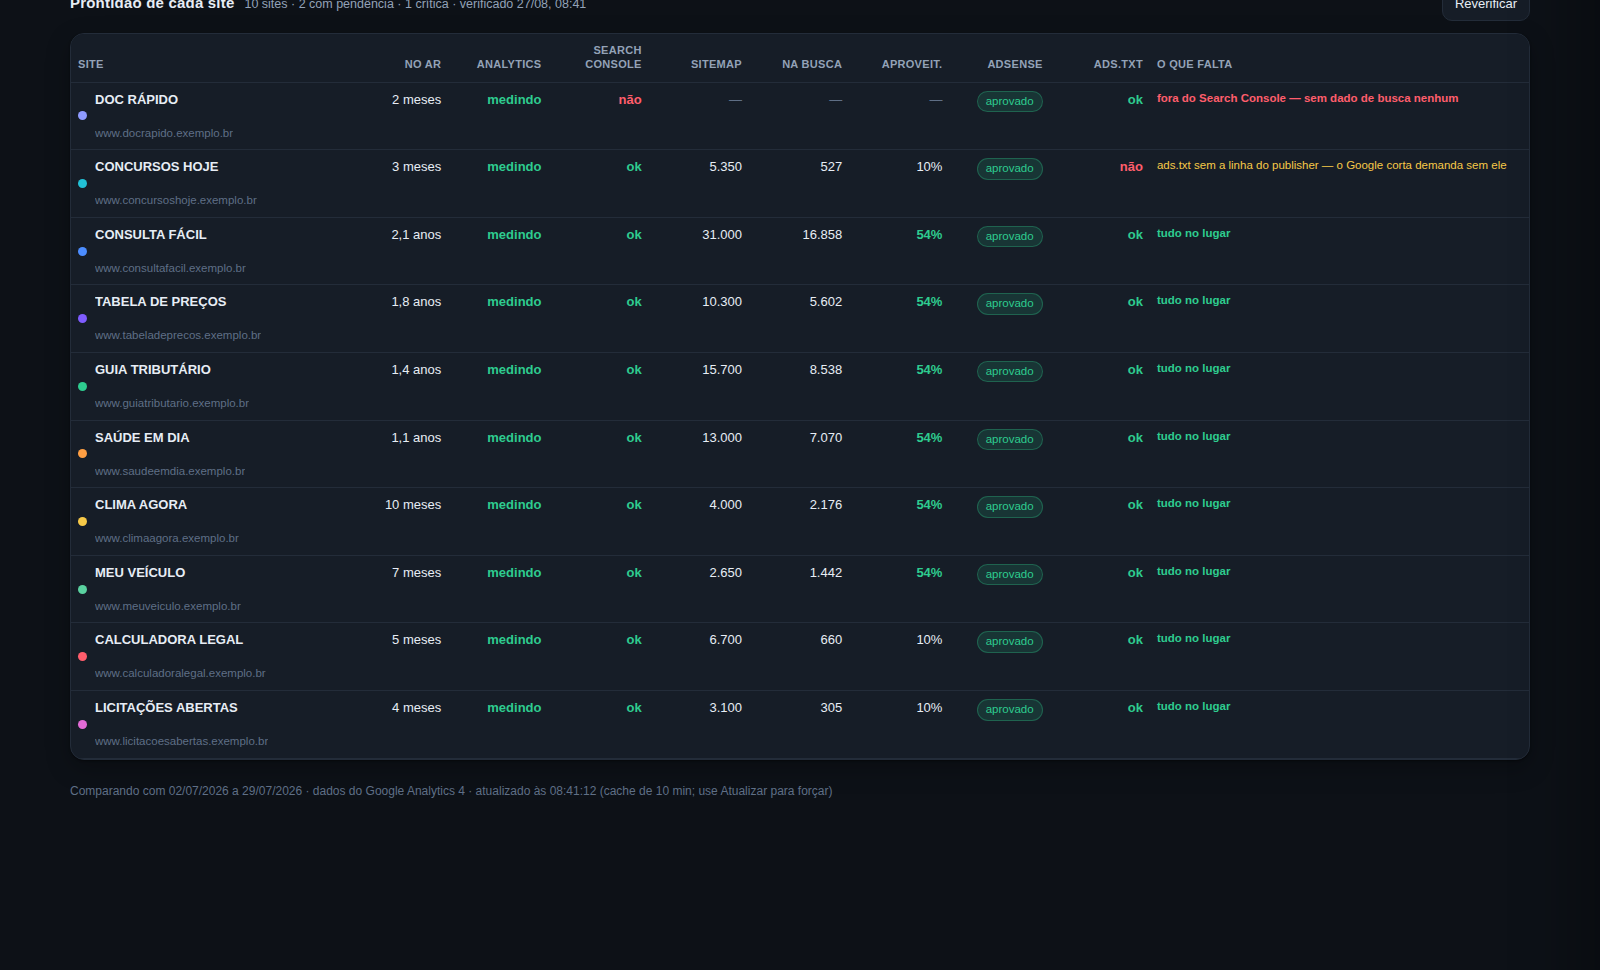Select the CONSULTA FÁCIL site name

click(x=151, y=235)
